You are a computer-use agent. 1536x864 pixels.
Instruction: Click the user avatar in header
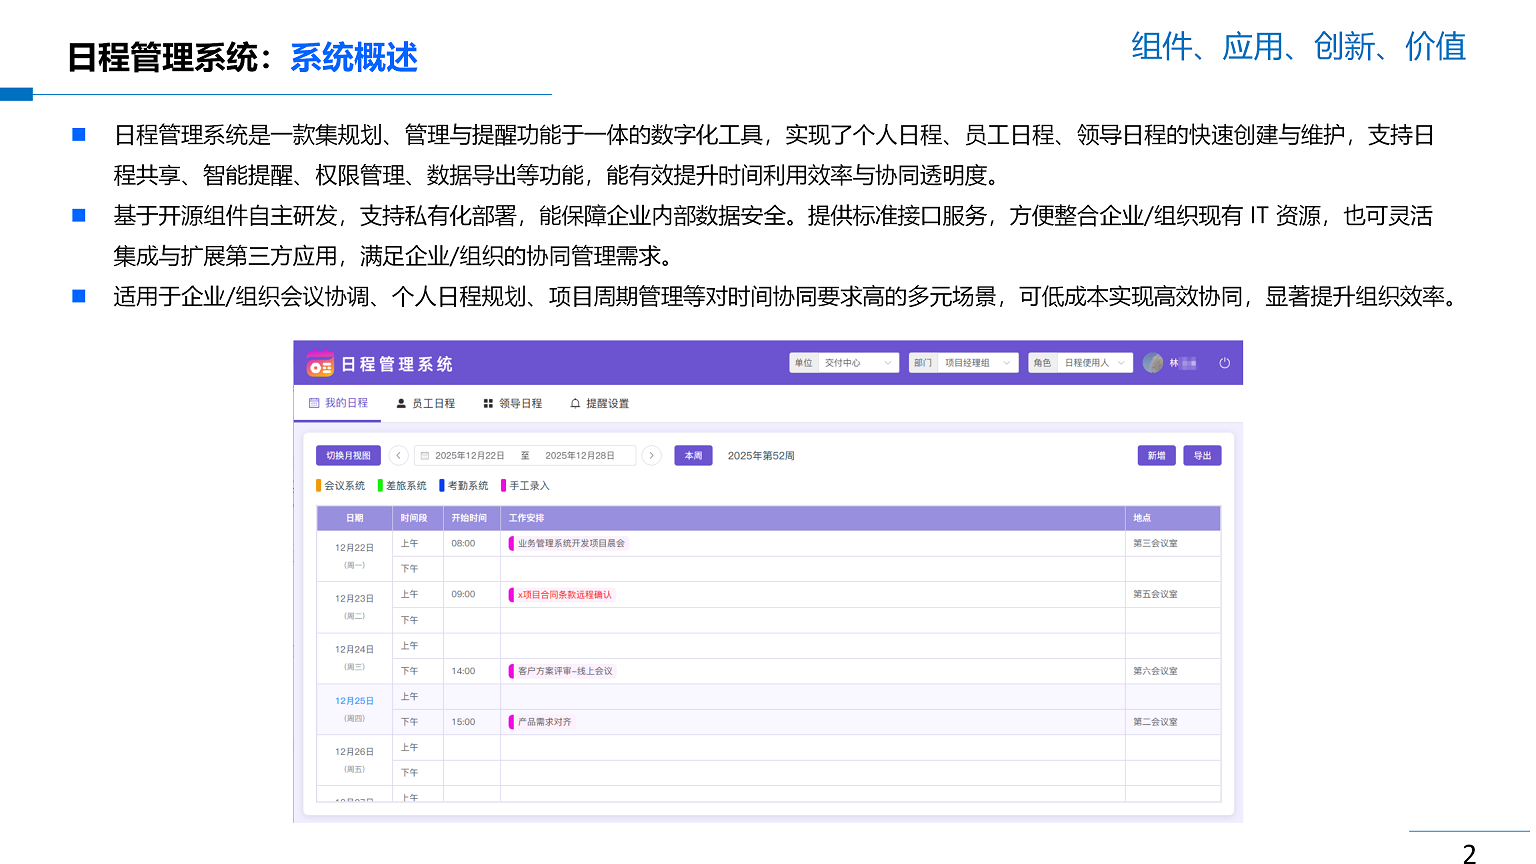(x=1153, y=363)
